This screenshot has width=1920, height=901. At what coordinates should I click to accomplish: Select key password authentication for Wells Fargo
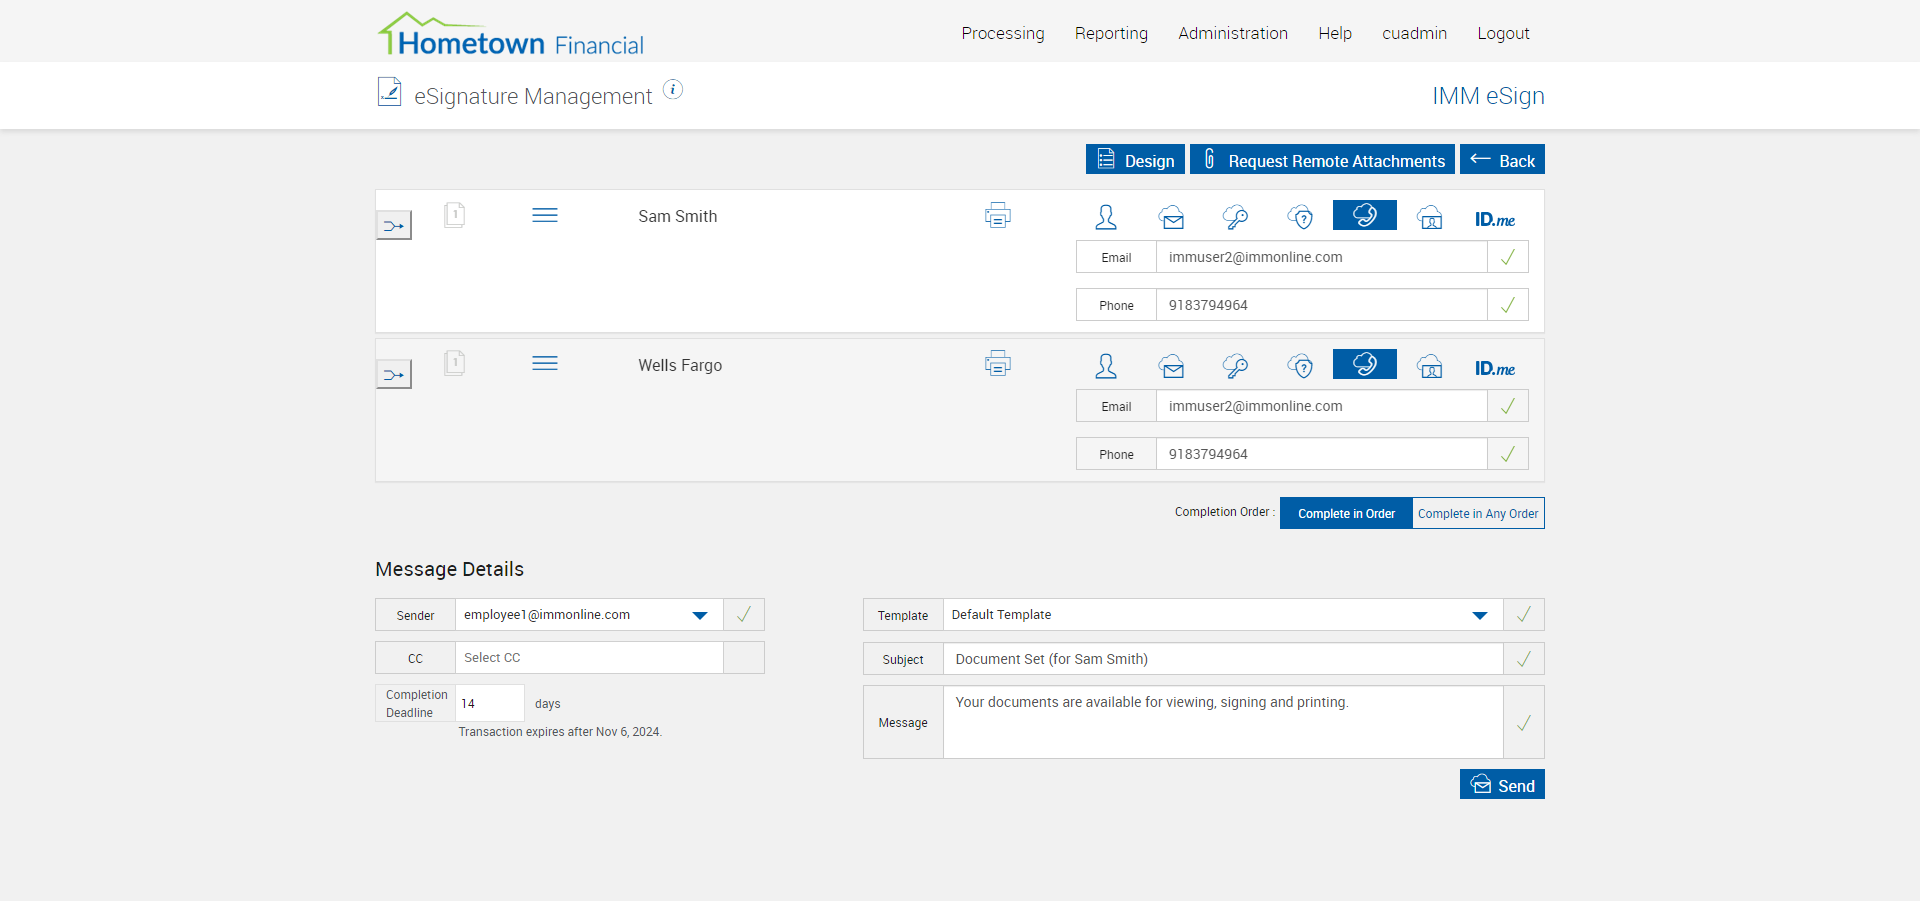pos(1236,366)
